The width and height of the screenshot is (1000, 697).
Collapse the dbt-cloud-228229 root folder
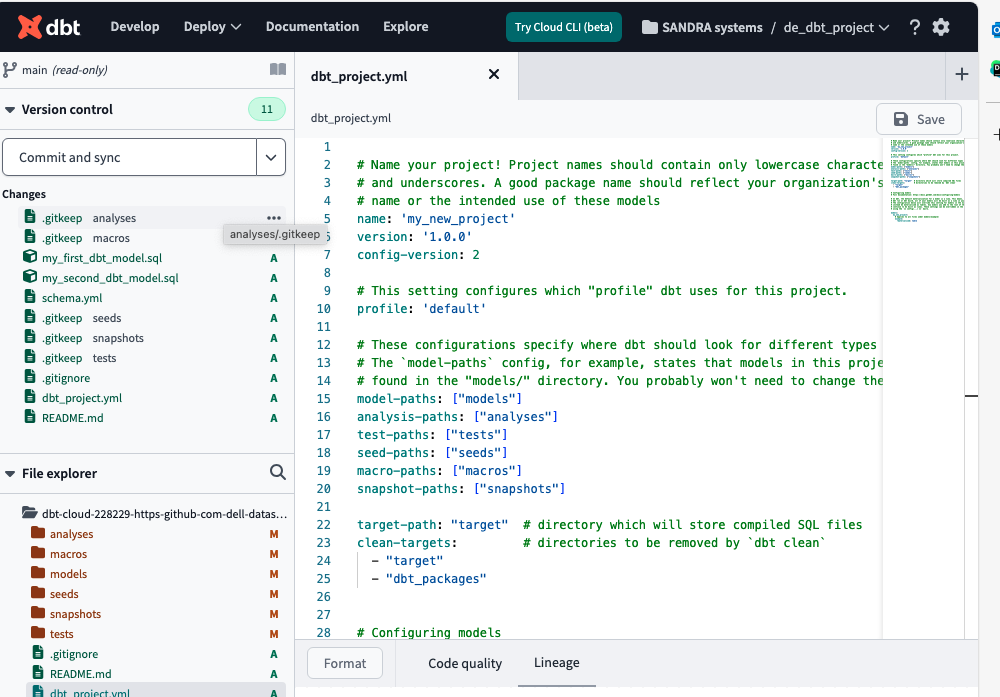pyautogui.click(x=165, y=514)
